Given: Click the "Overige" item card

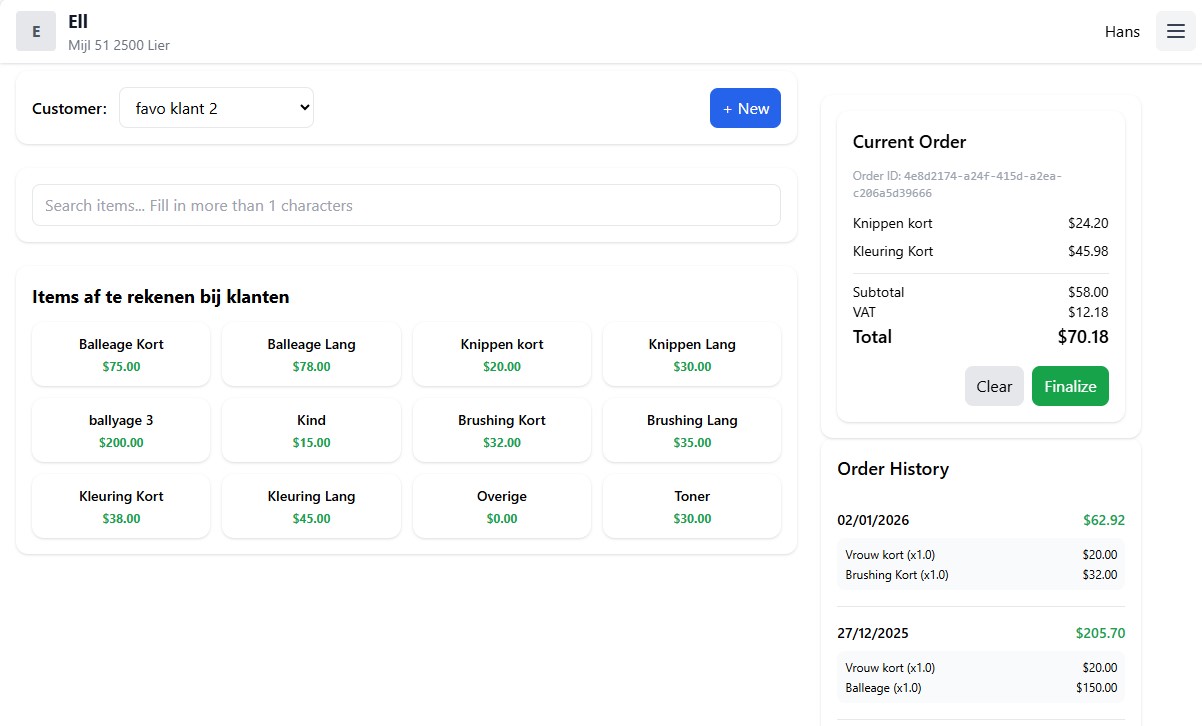Looking at the screenshot, I should coord(501,506).
